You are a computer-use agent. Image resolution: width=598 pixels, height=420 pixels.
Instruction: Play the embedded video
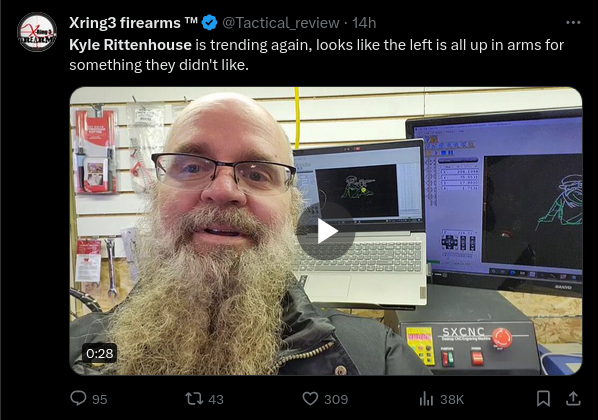(x=326, y=231)
